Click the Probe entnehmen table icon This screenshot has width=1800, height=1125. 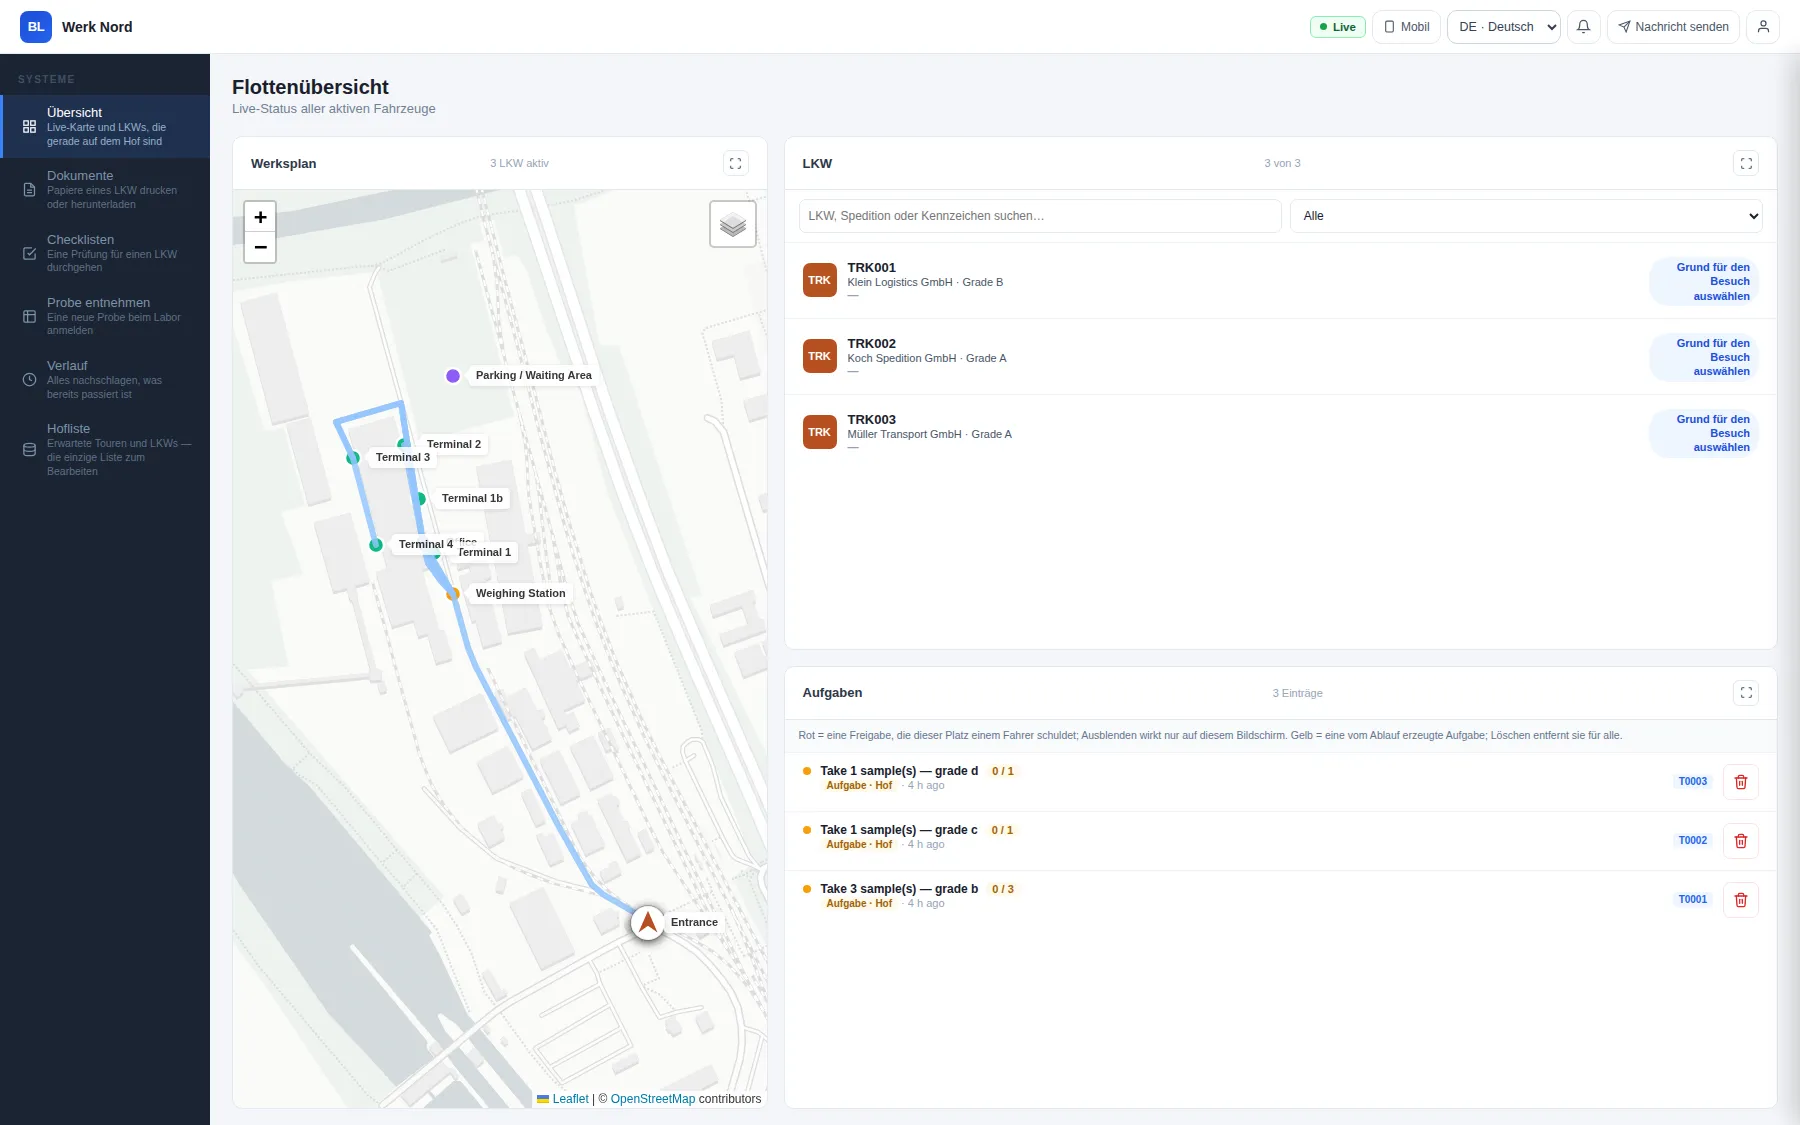(x=29, y=316)
